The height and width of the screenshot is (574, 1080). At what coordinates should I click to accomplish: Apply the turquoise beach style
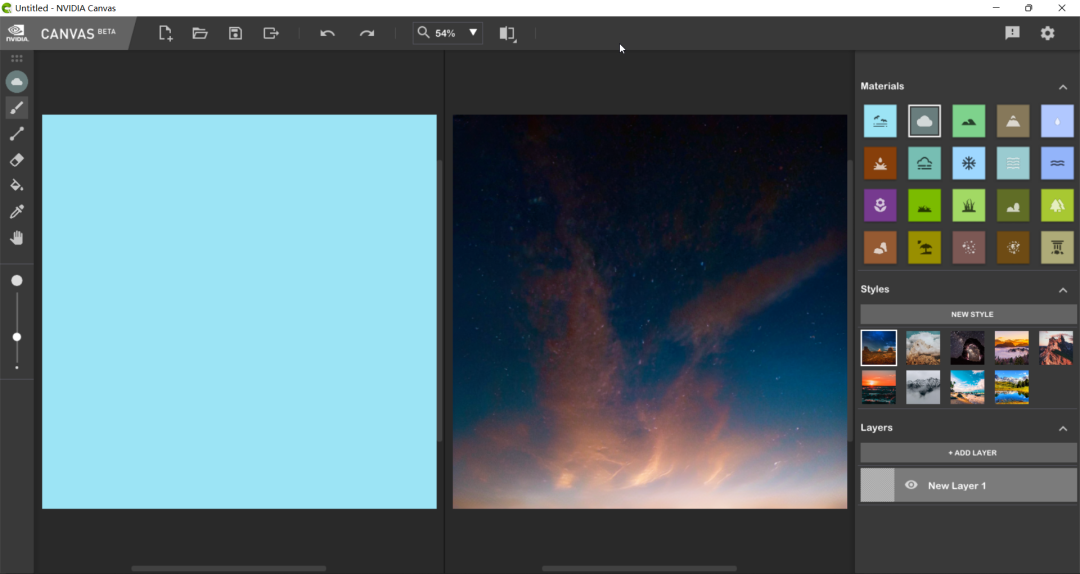coord(967,387)
